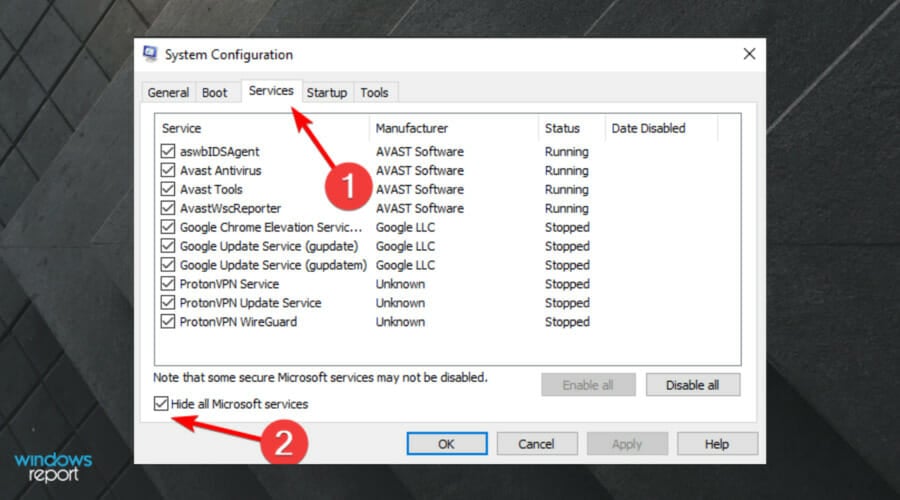Click the Disable all button

(x=693, y=385)
